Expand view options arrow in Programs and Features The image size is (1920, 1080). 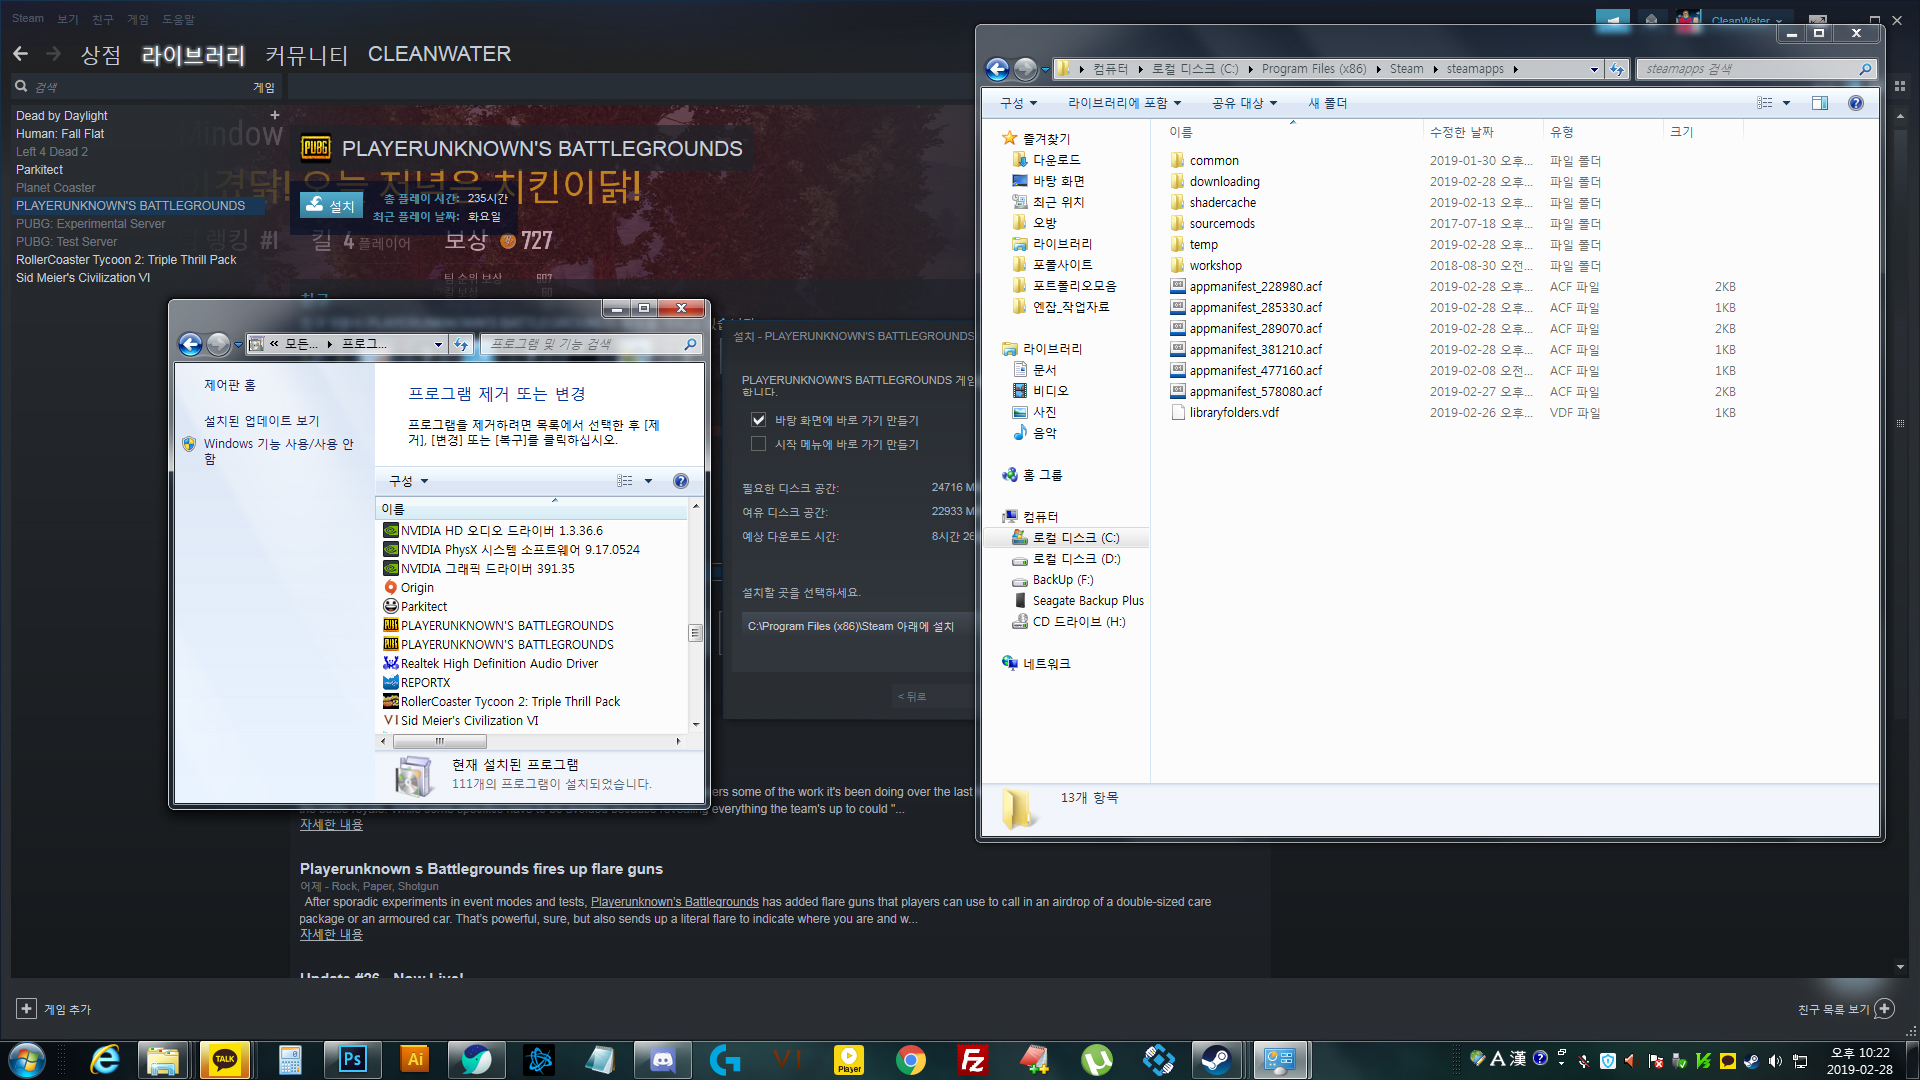[x=648, y=481]
